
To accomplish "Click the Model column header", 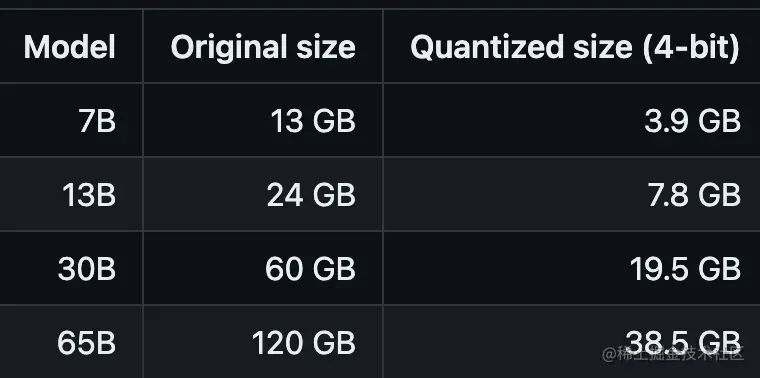I will coord(70,47).
